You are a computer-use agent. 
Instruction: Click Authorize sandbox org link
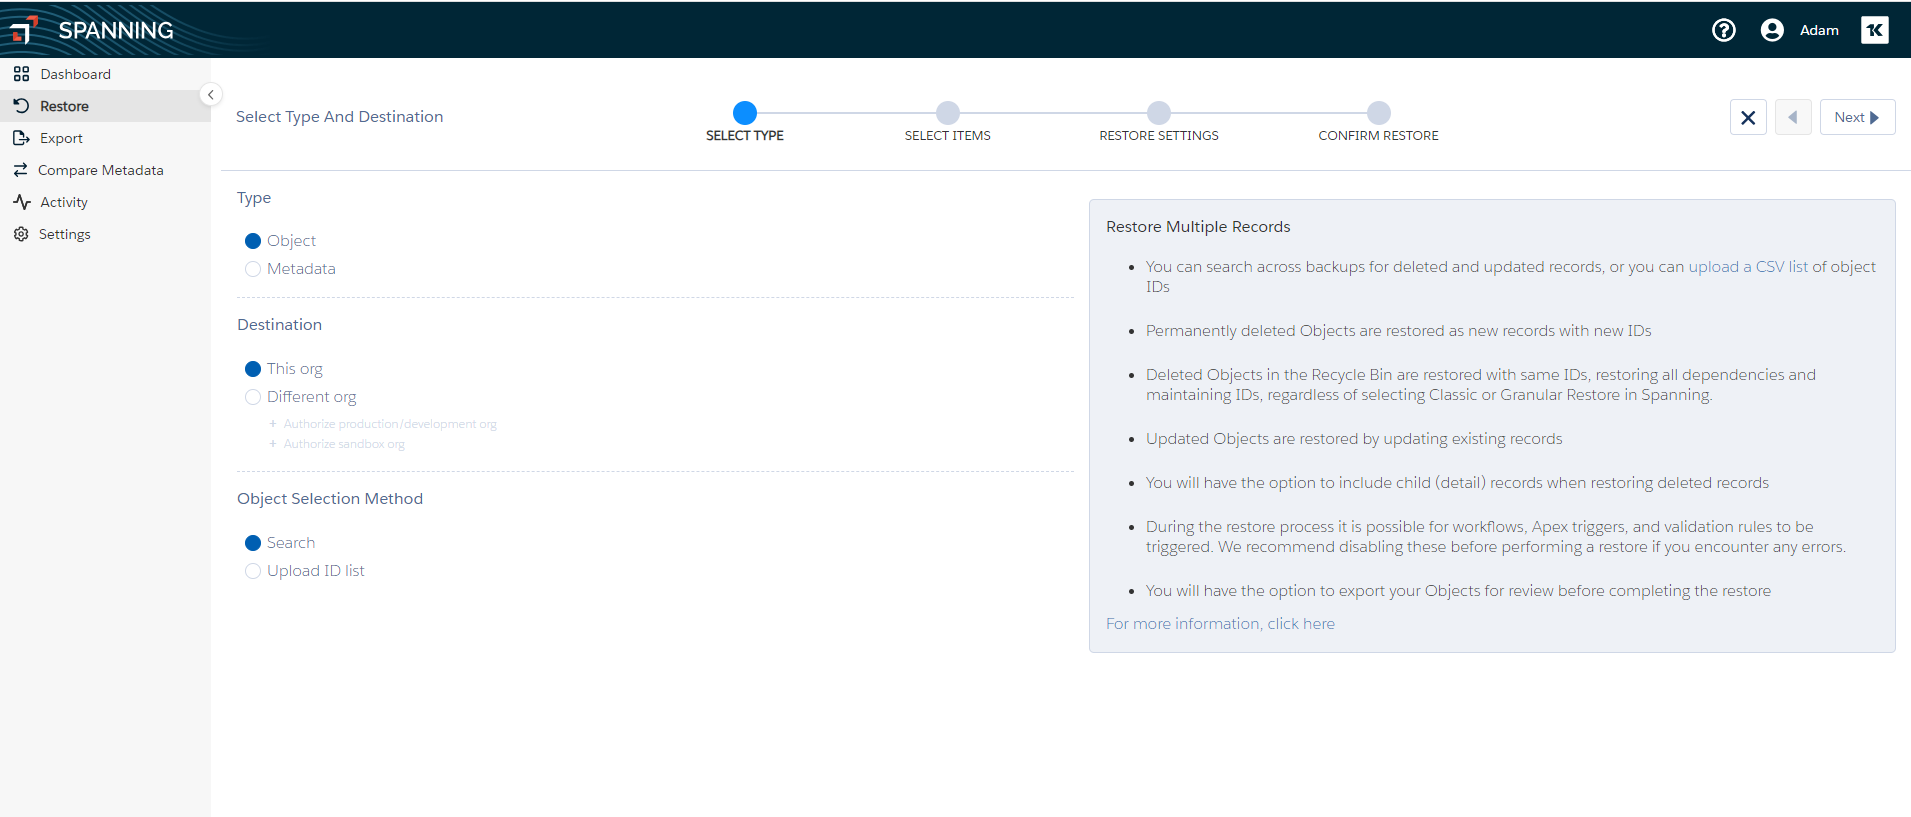(343, 444)
